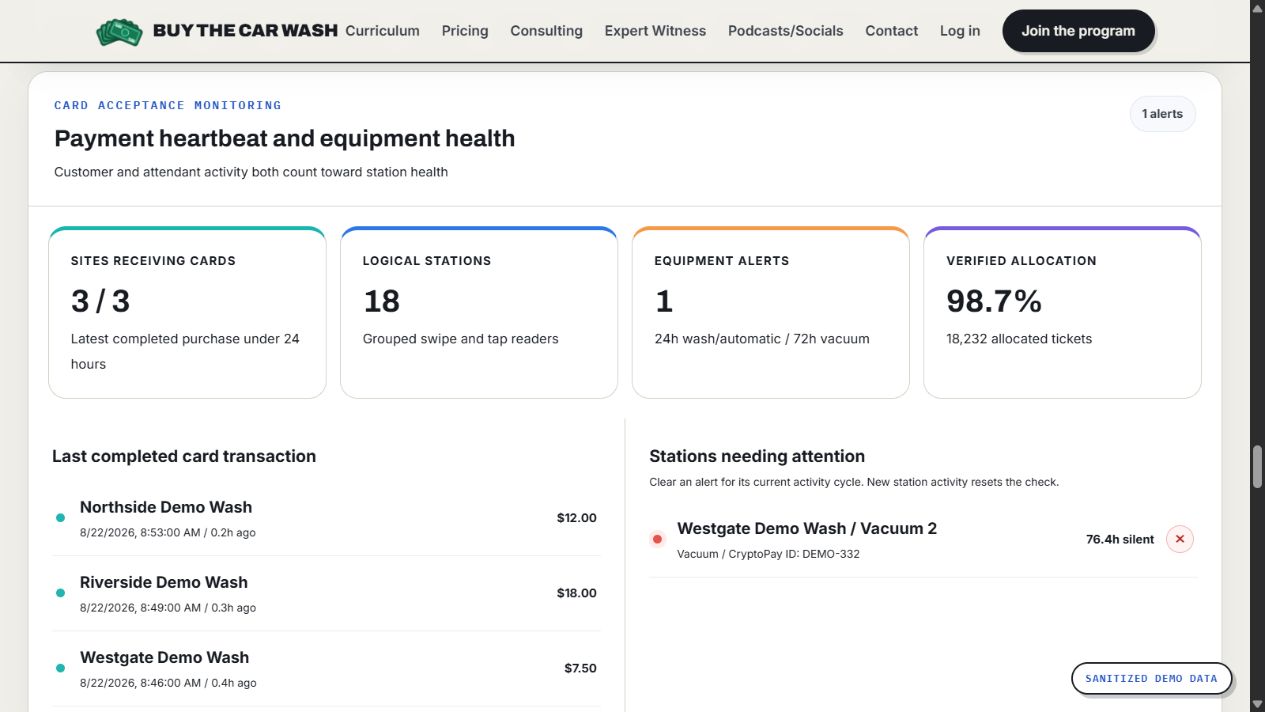The image size is (1265, 712).
Task: Open the Curriculum menu item
Action: 382,31
